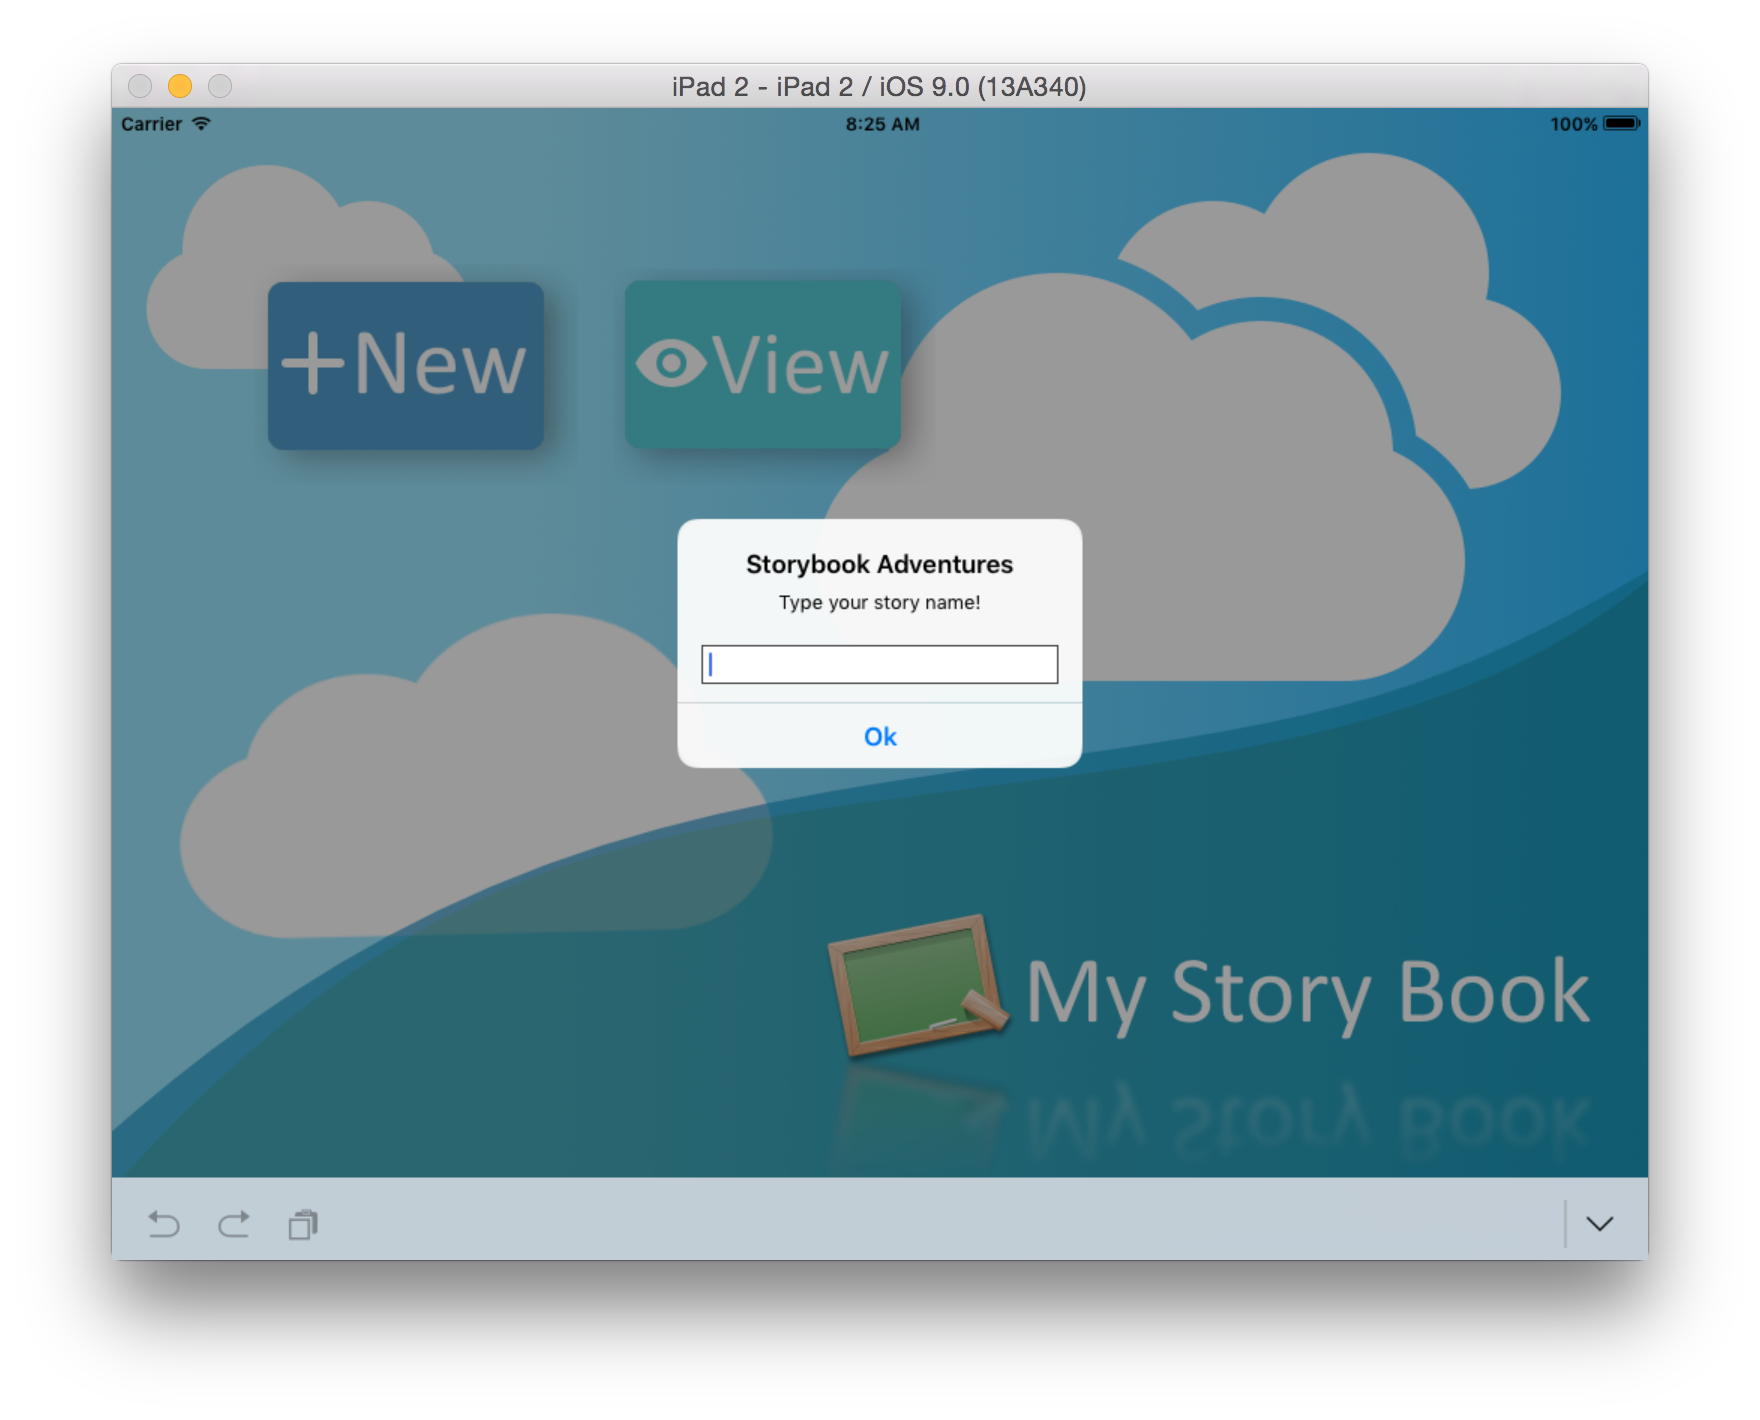Tap the battery icon in the status bar
Viewport: 1760px width, 1420px height.
[x=1620, y=123]
